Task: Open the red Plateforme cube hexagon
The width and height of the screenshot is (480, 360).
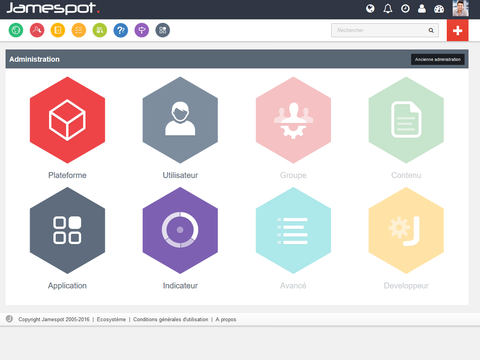Action: pyautogui.click(x=67, y=120)
